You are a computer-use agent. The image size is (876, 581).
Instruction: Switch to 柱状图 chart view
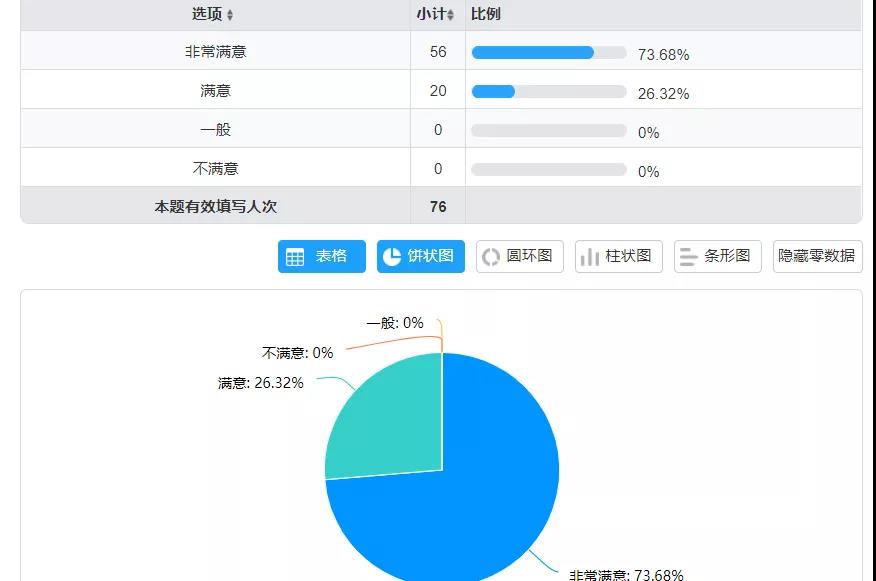[618, 256]
